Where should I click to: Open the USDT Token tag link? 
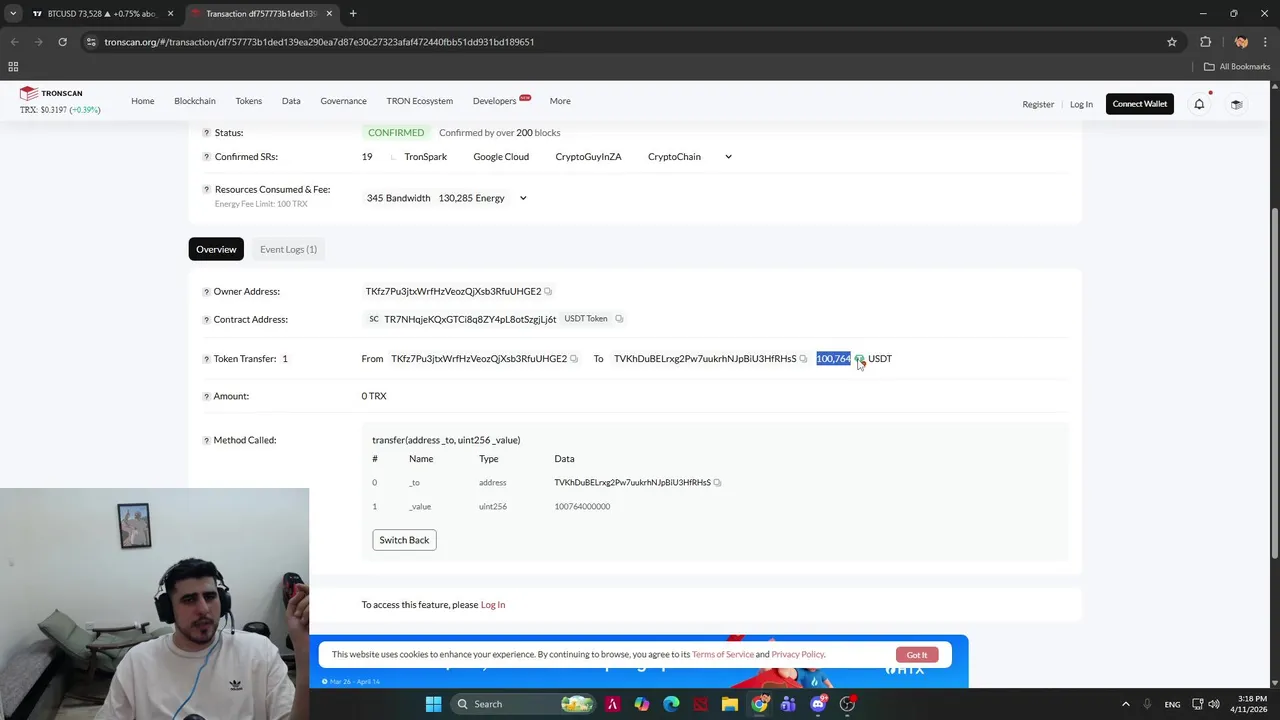(586, 319)
